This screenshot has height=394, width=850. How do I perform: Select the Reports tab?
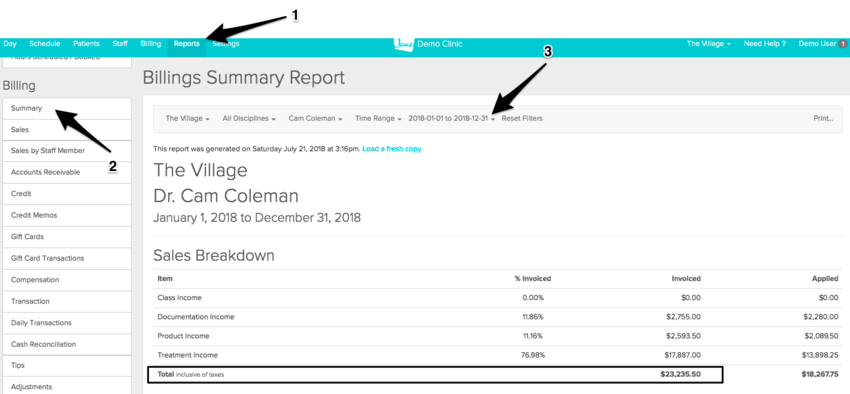click(186, 44)
